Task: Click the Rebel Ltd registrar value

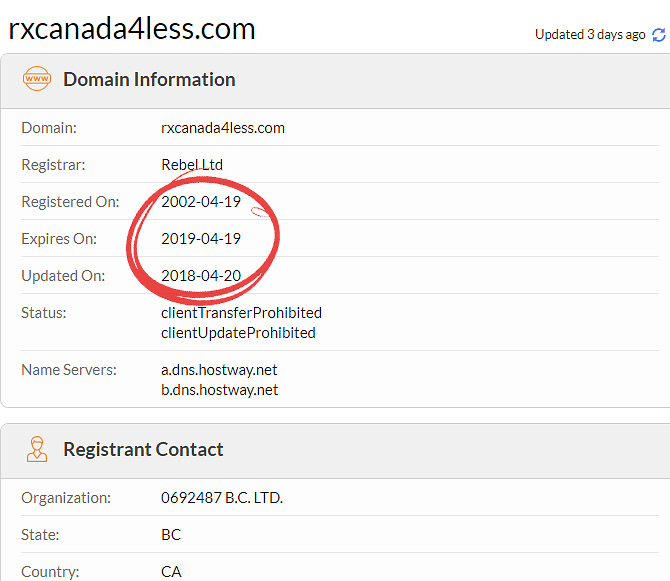Action: tap(192, 164)
